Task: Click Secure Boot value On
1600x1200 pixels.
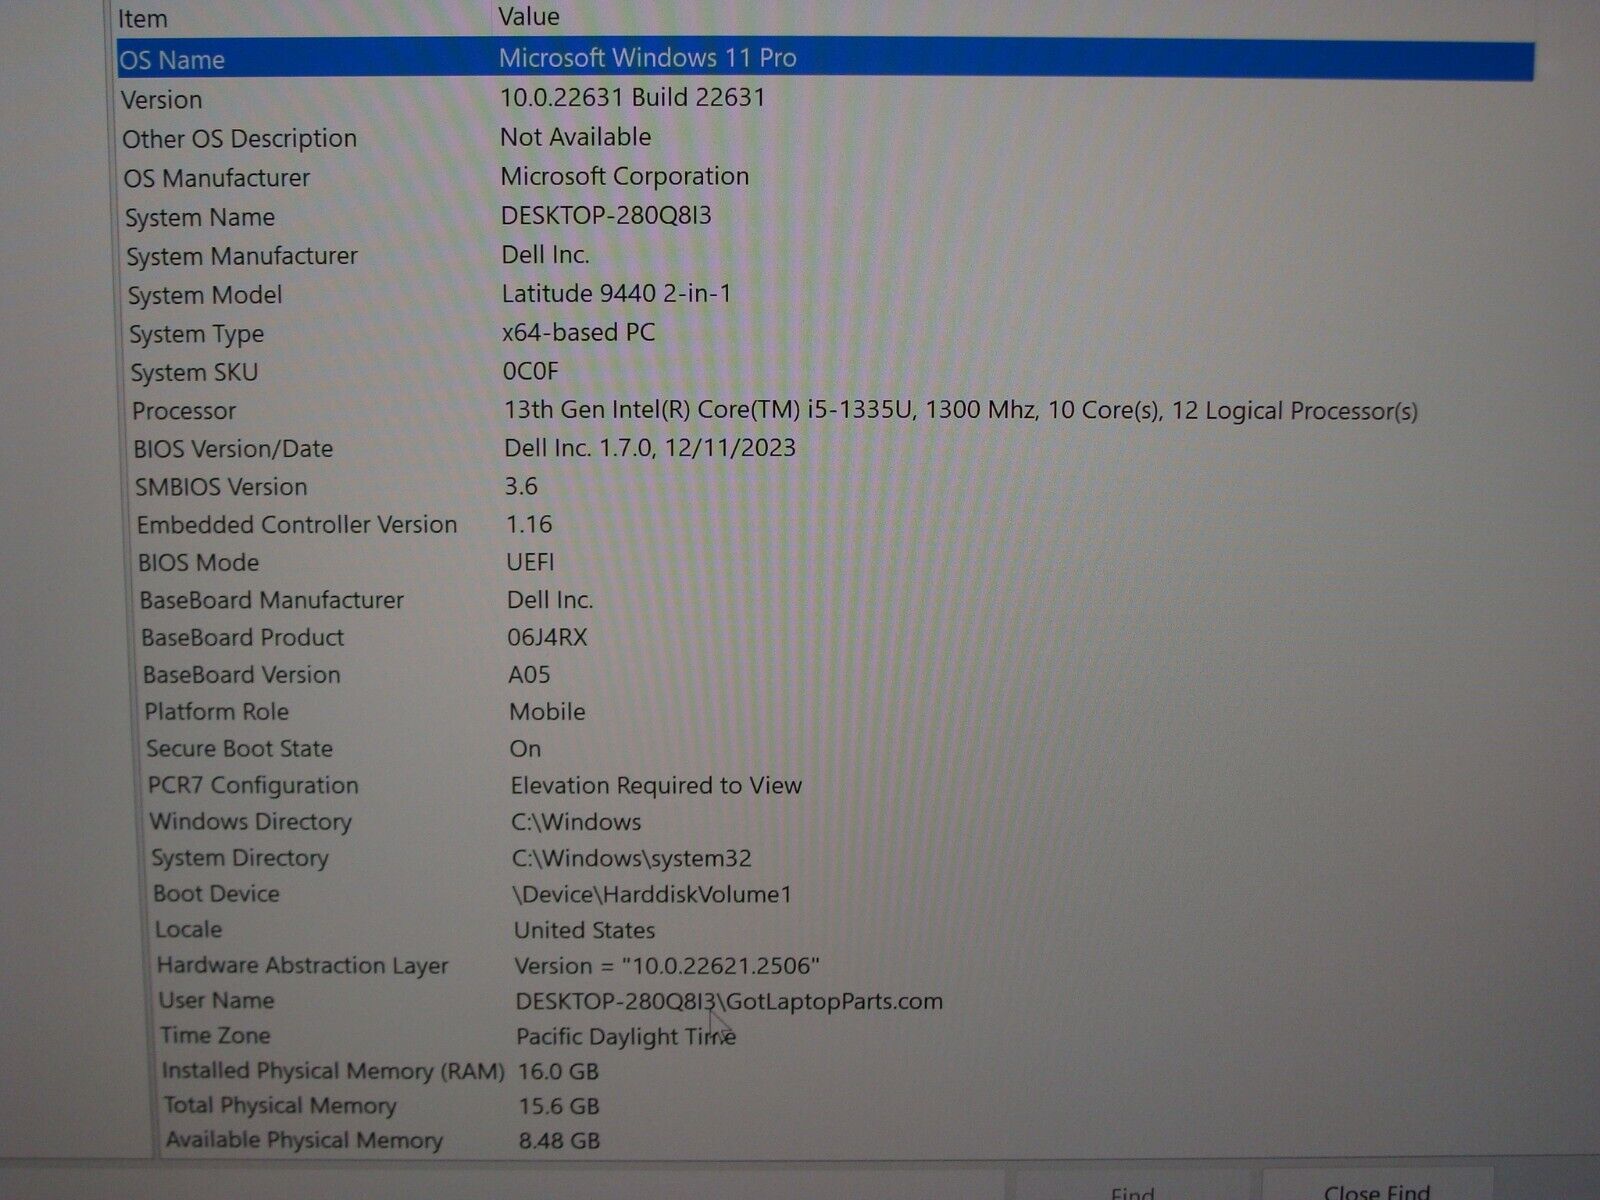Action: pos(525,749)
